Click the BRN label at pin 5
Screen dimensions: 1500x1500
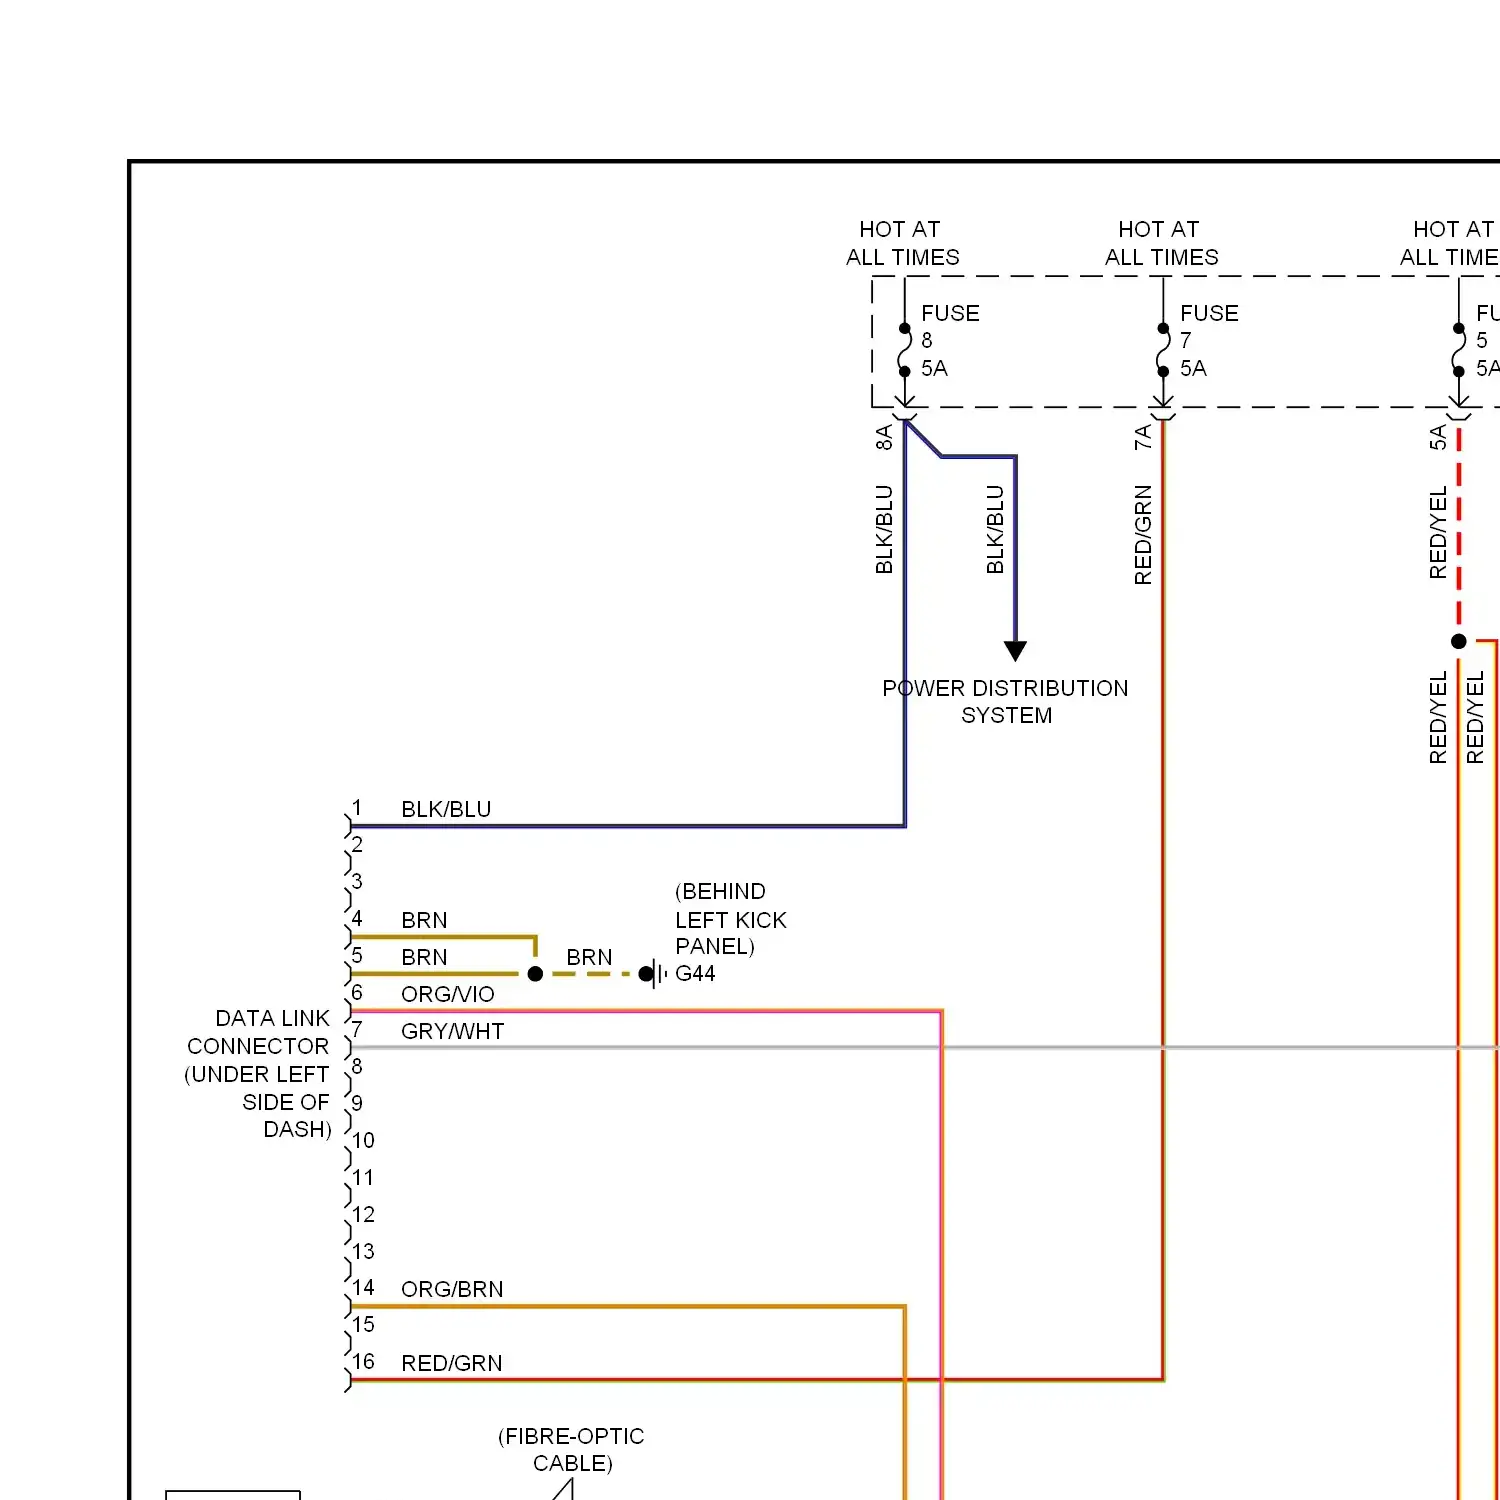pos(424,957)
